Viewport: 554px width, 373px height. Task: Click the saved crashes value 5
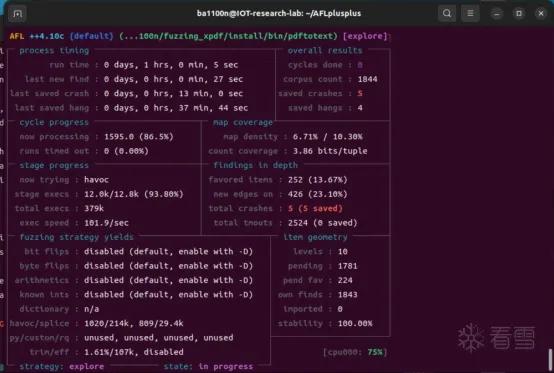(x=360, y=94)
